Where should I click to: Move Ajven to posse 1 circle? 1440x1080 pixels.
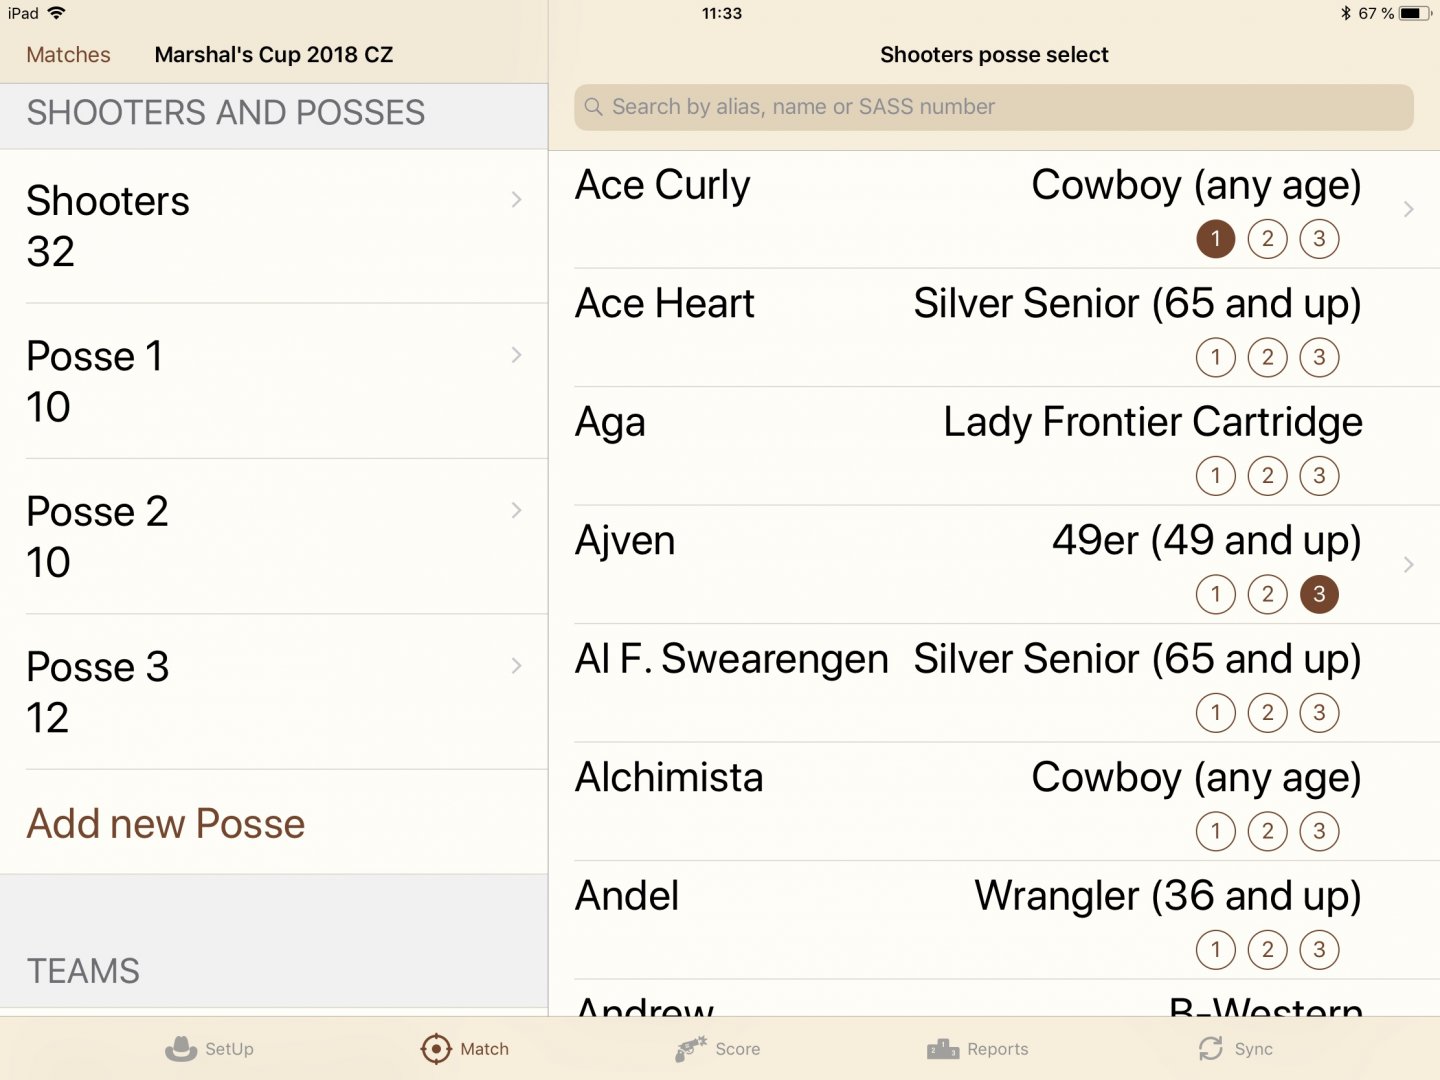coord(1215,594)
